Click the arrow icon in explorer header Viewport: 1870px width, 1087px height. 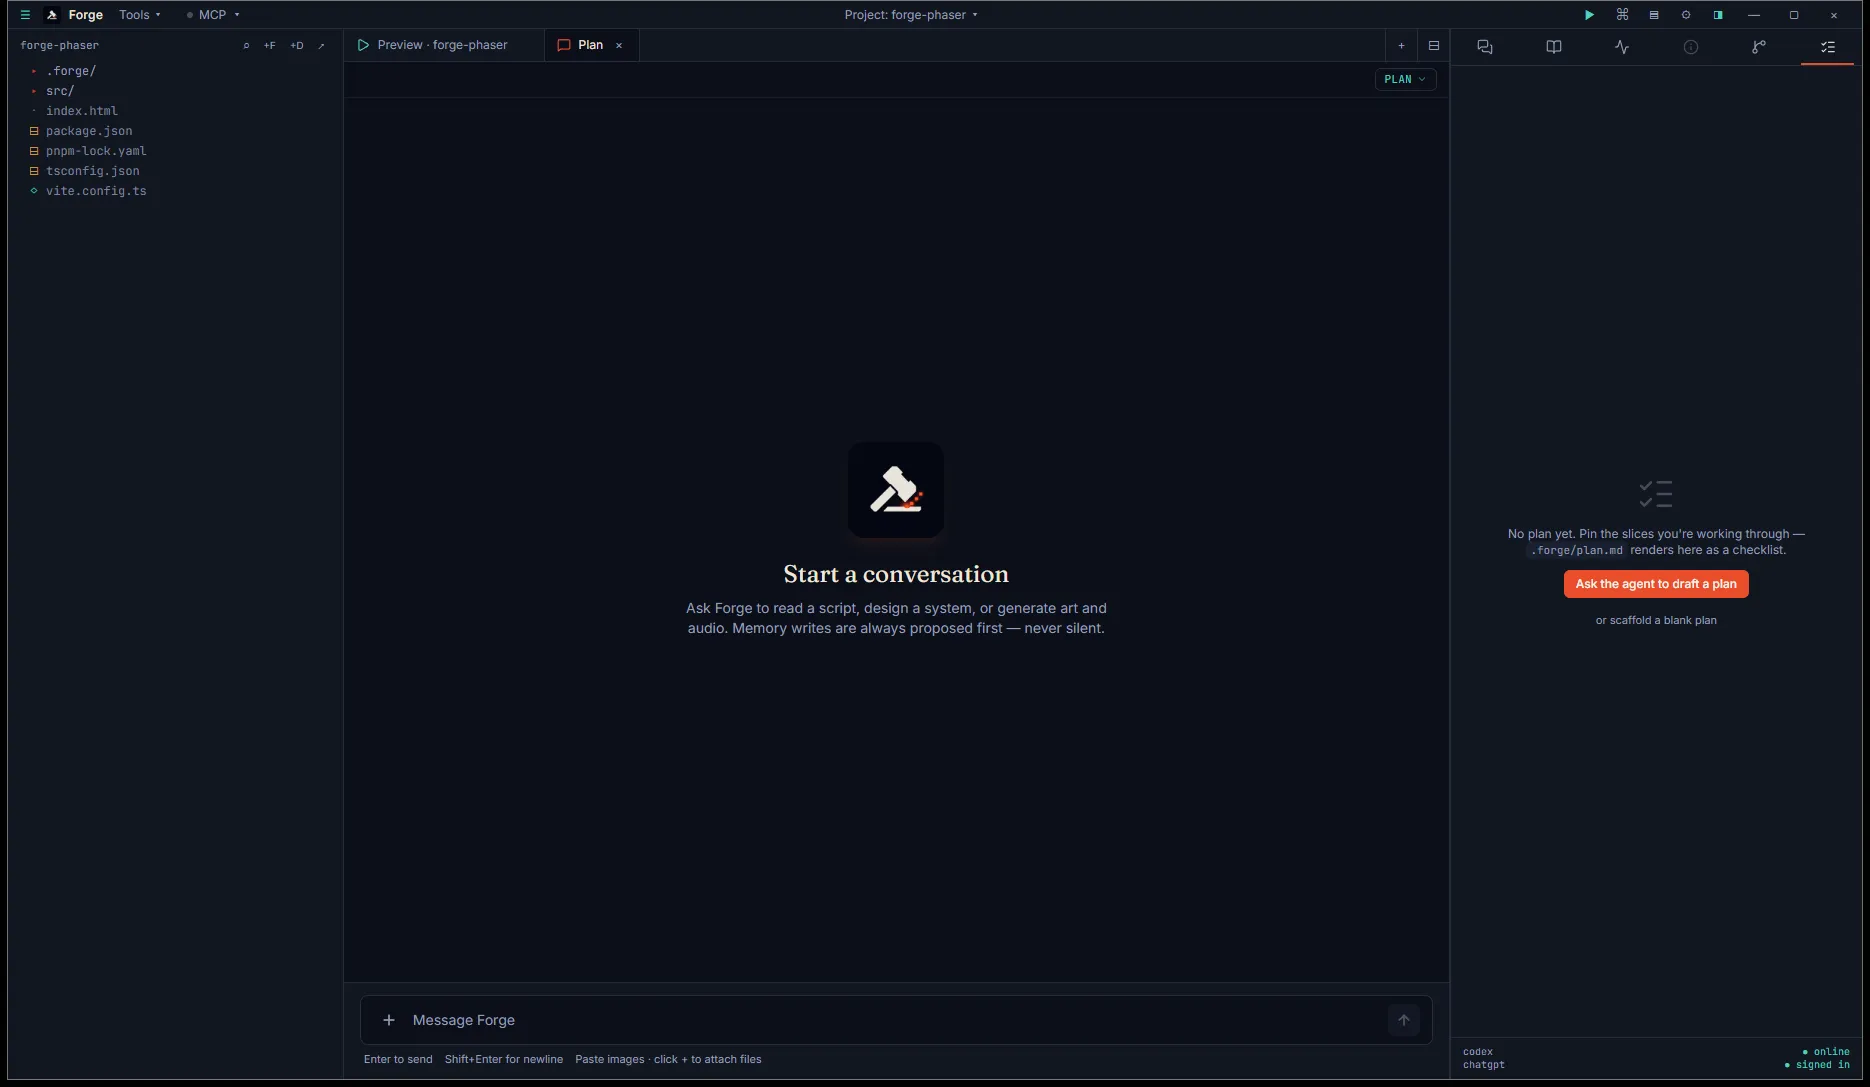click(321, 45)
